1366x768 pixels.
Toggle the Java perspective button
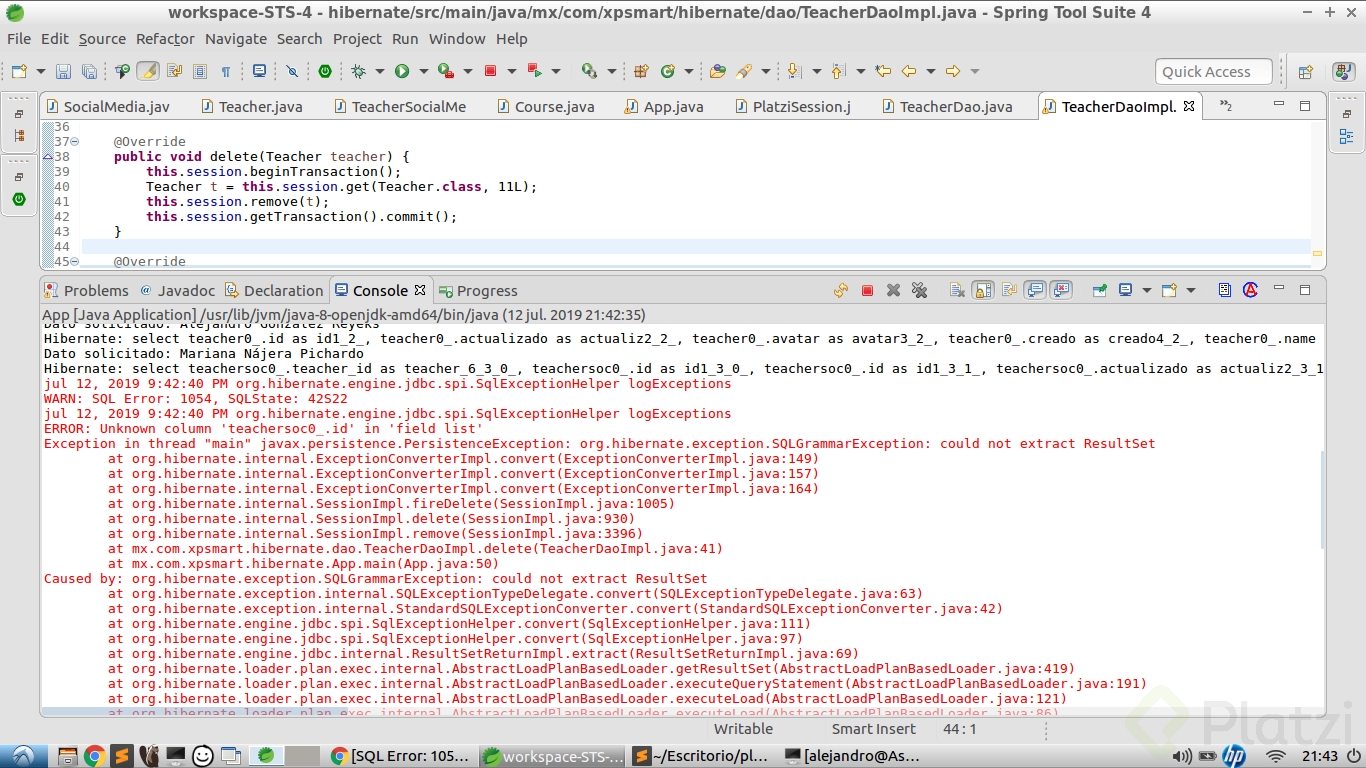tap(1343, 72)
